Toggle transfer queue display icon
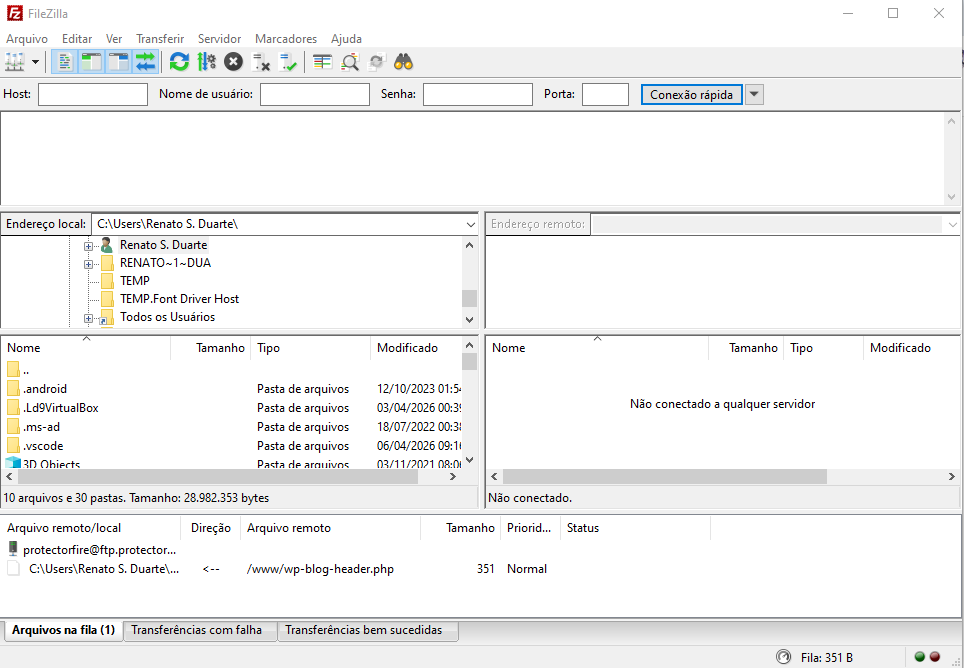The height and width of the screenshot is (668, 964). point(146,62)
